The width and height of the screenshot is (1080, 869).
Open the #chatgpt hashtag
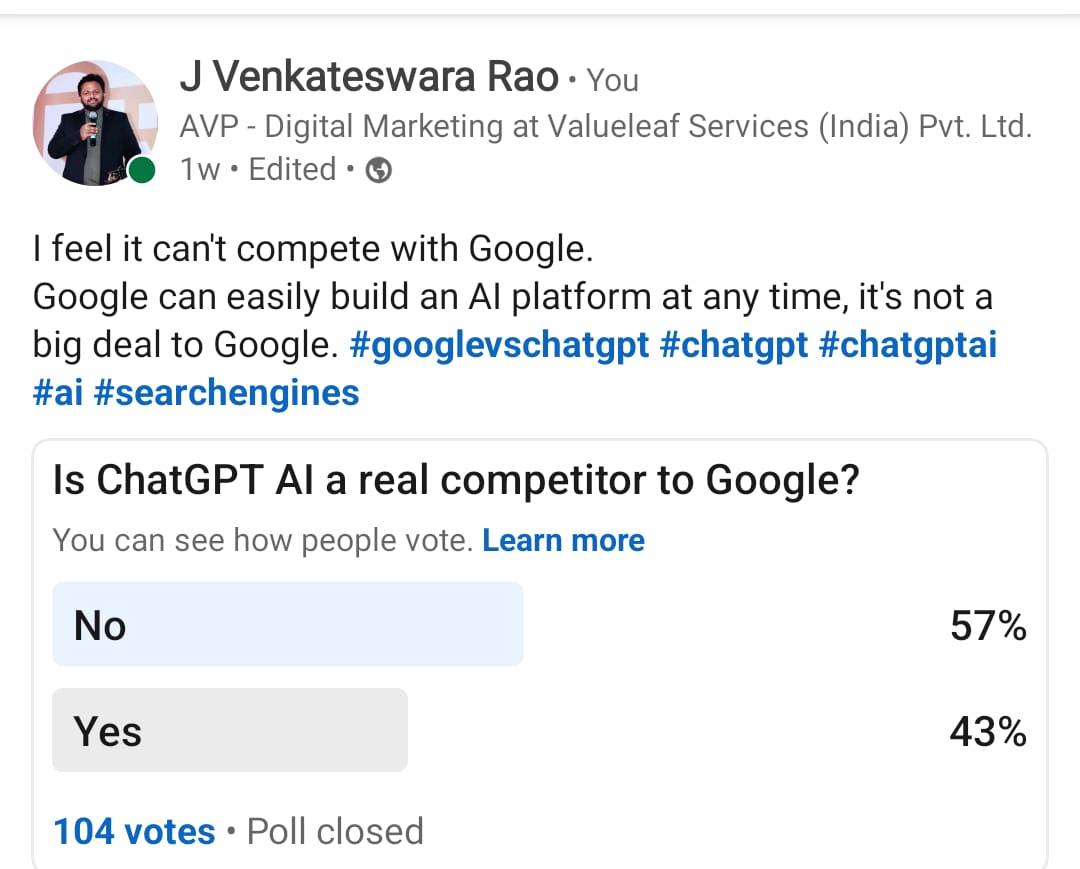point(733,345)
